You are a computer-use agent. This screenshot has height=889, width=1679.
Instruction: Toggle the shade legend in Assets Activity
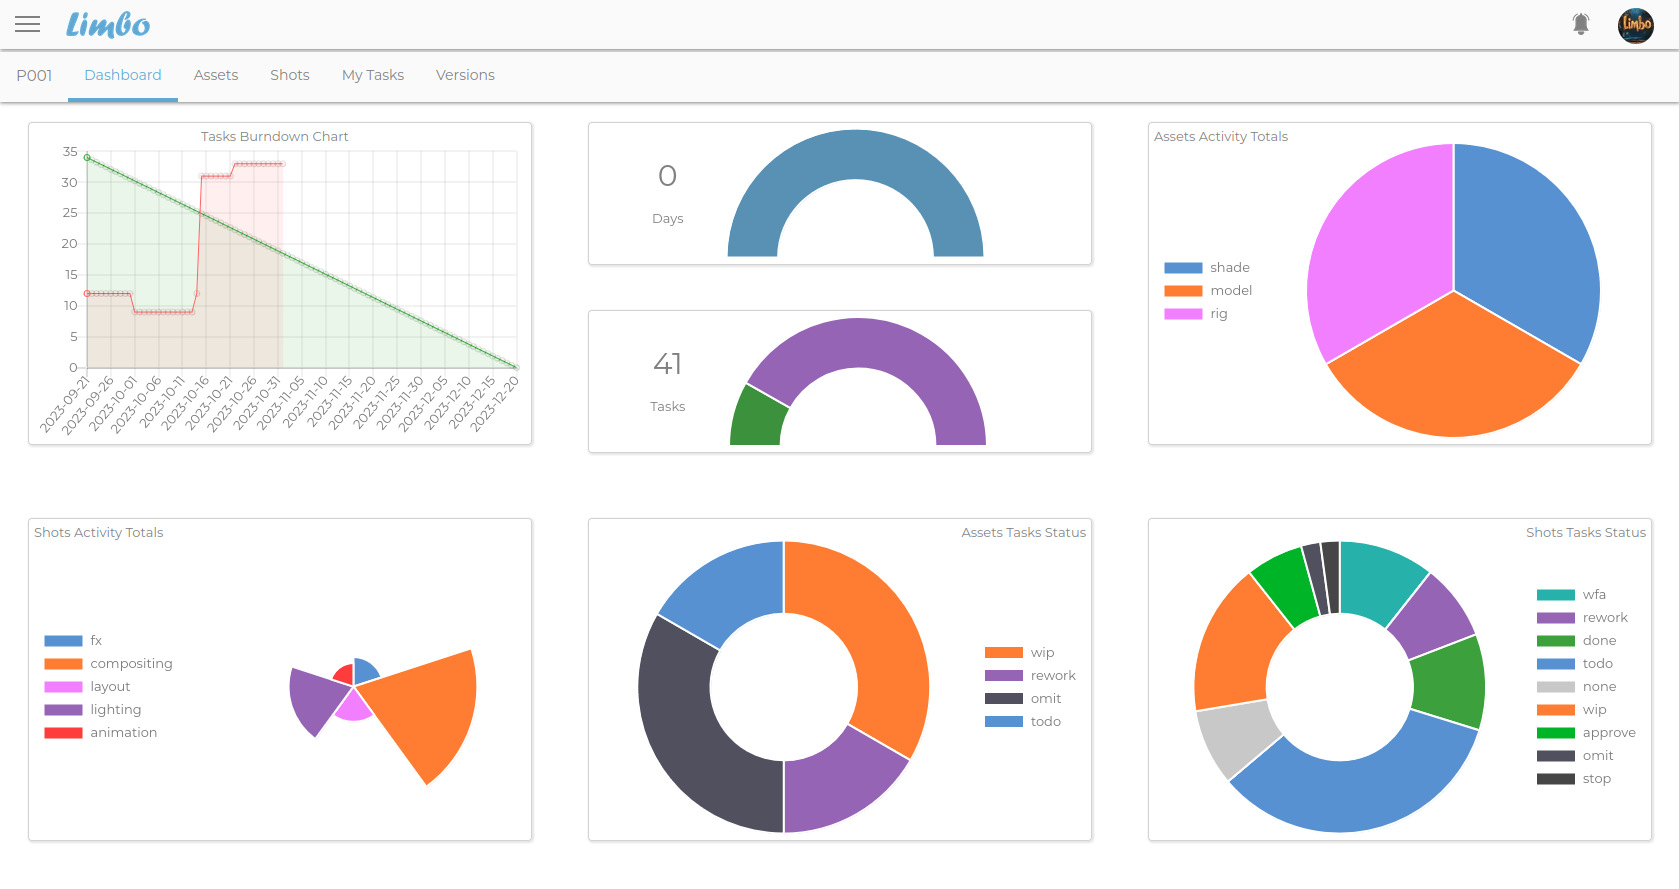click(x=1207, y=268)
